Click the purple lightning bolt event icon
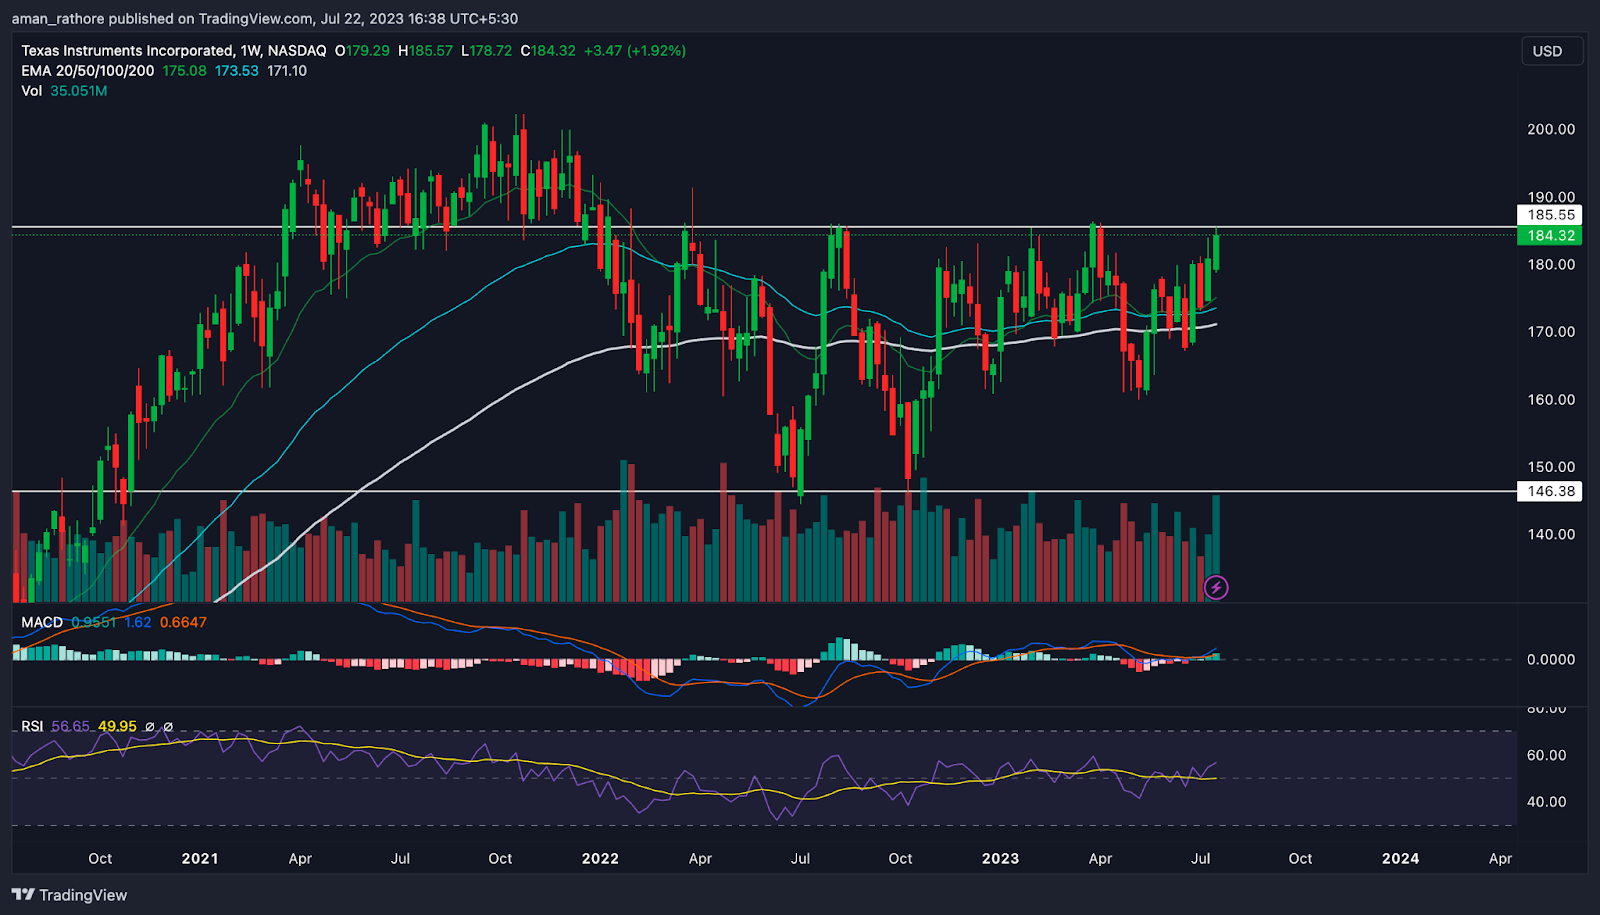The image size is (1600, 915). tap(1216, 587)
